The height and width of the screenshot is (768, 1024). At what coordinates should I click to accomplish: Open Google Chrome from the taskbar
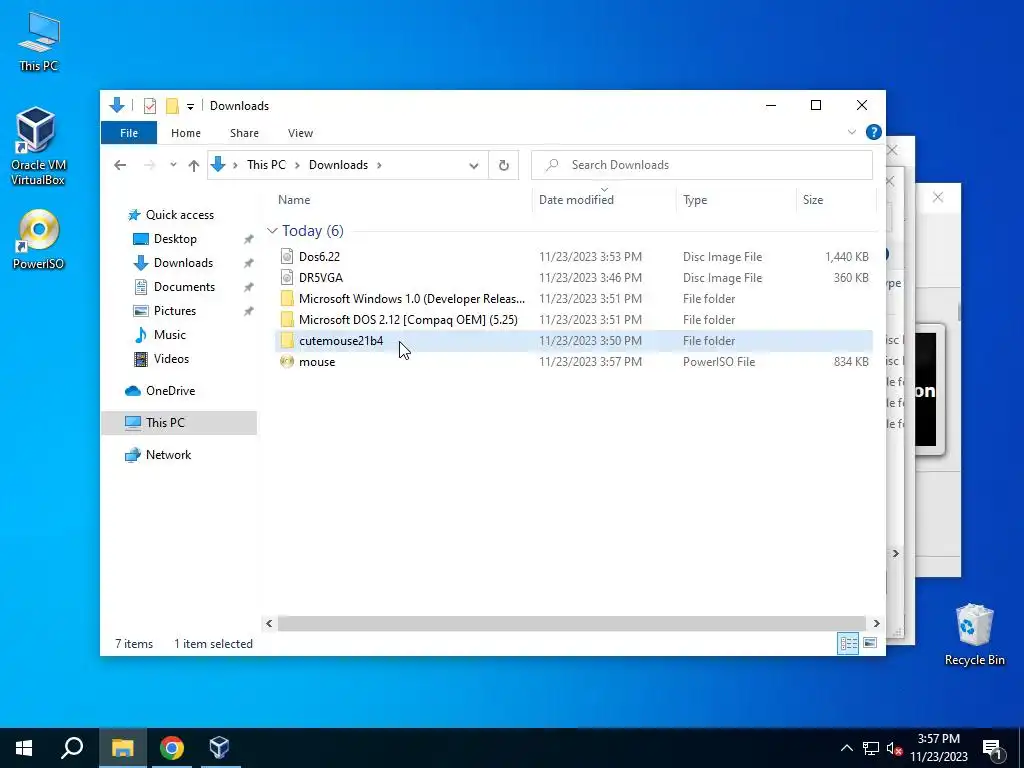point(172,748)
